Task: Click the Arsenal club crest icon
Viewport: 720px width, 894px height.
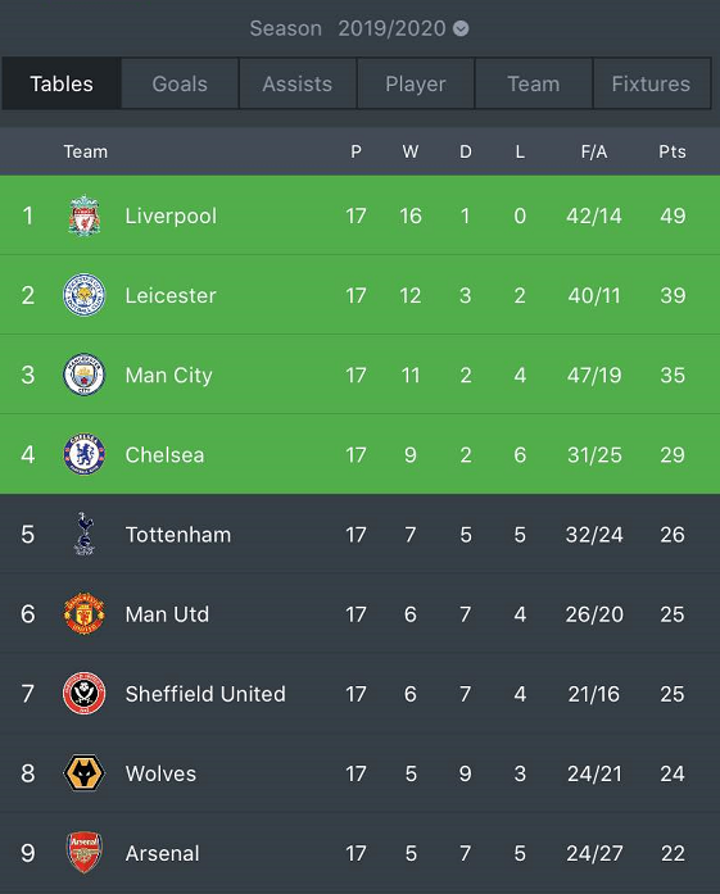Action: point(84,853)
